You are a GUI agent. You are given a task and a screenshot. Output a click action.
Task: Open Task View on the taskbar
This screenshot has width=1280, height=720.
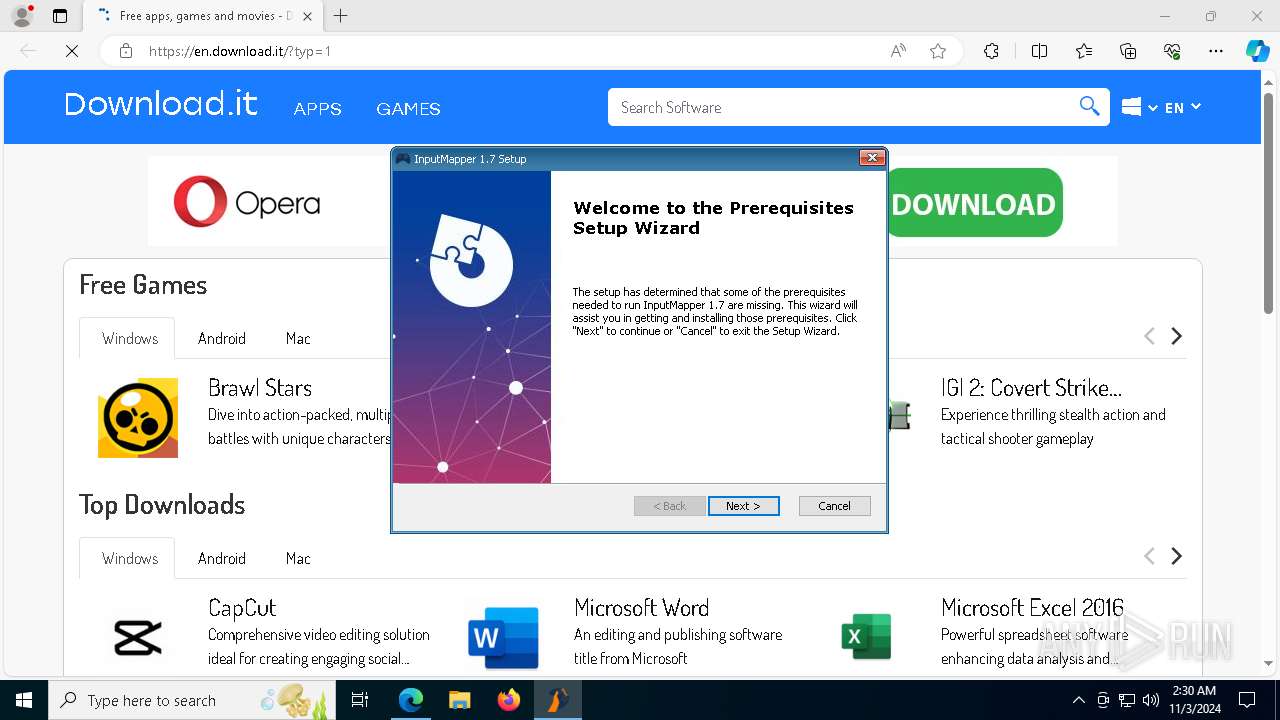361,700
